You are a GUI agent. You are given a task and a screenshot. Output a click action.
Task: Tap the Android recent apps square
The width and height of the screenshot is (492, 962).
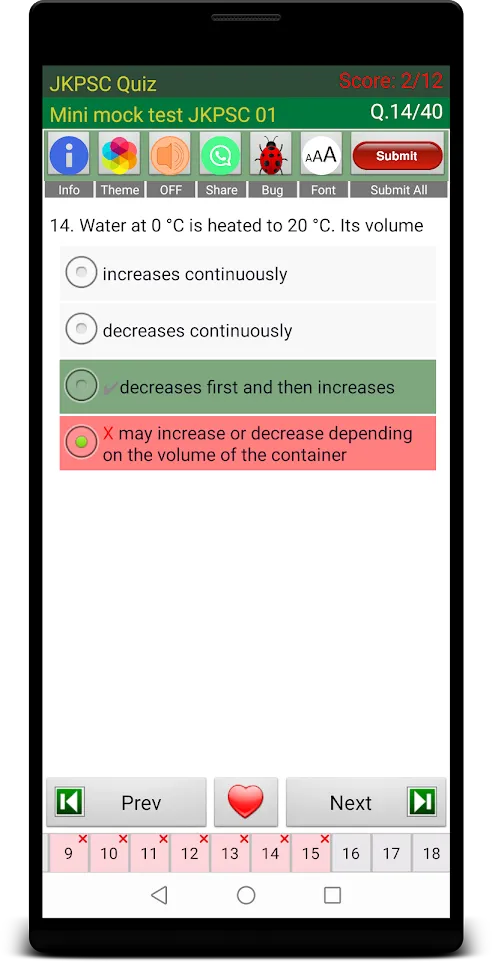[x=332, y=895]
